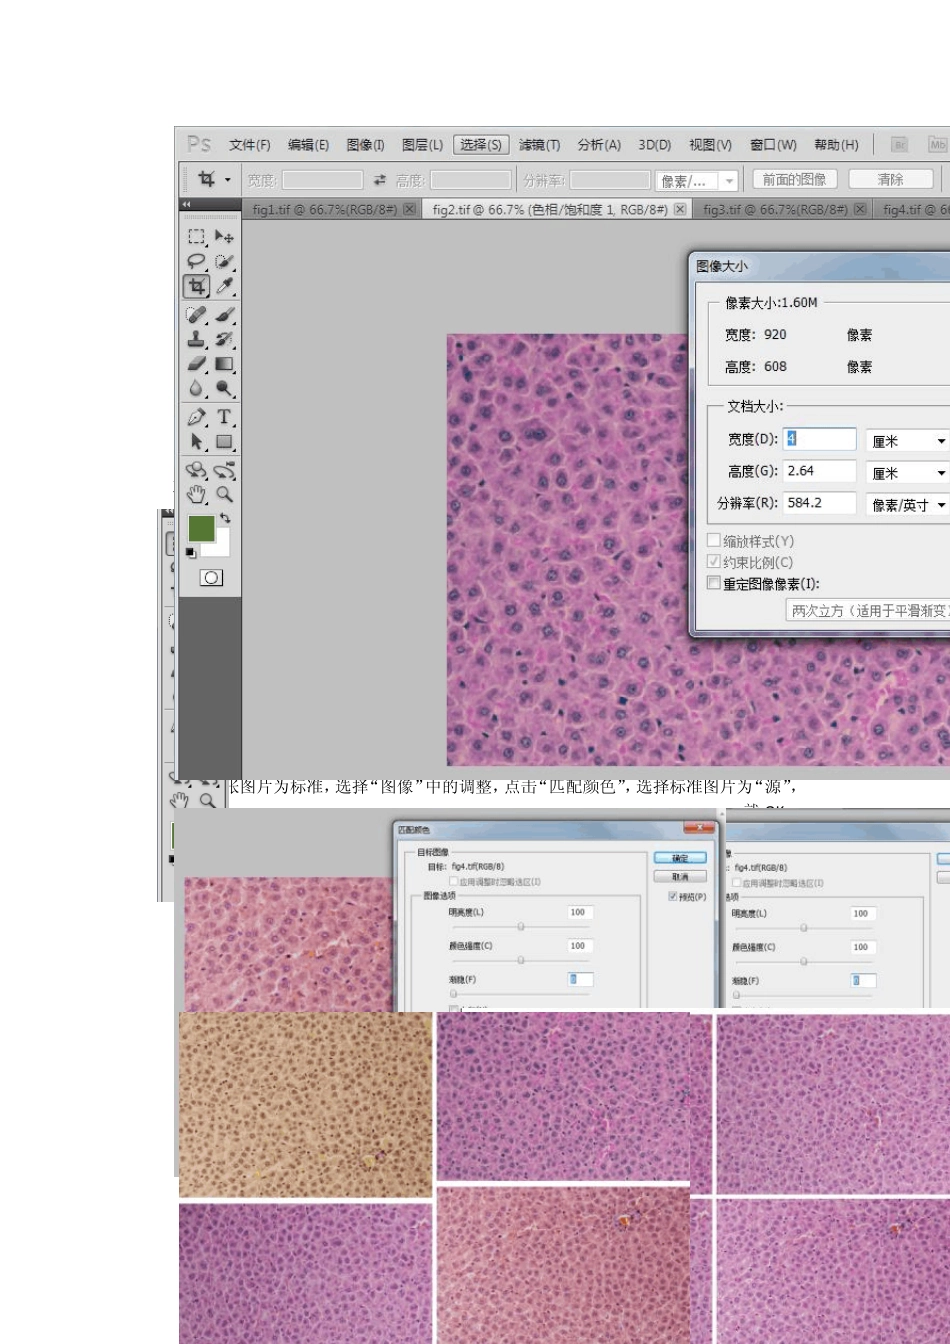Enable 重定图像像素(I) checkbox
Image resolution: width=950 pixels, height=1344 pixels.
point(714,583)
